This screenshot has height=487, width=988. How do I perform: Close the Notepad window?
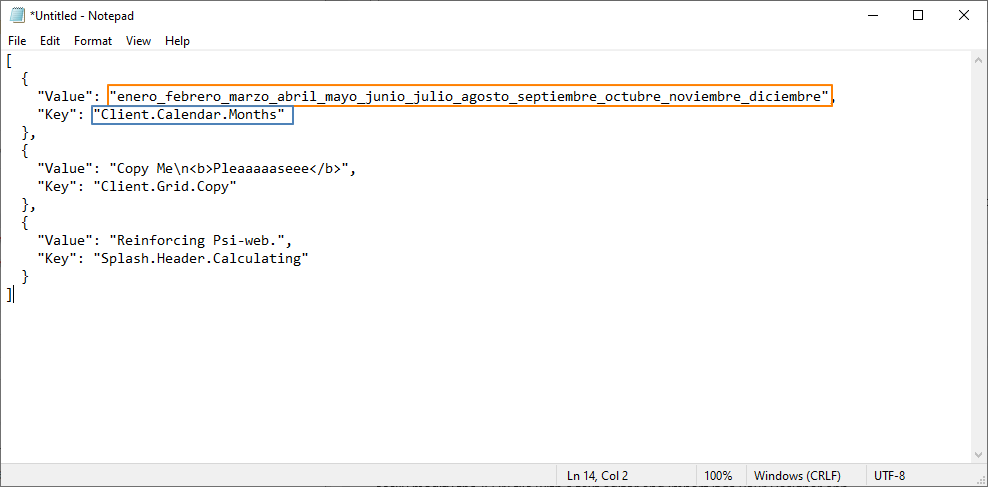pyautogui.click(x=964, y=15)
